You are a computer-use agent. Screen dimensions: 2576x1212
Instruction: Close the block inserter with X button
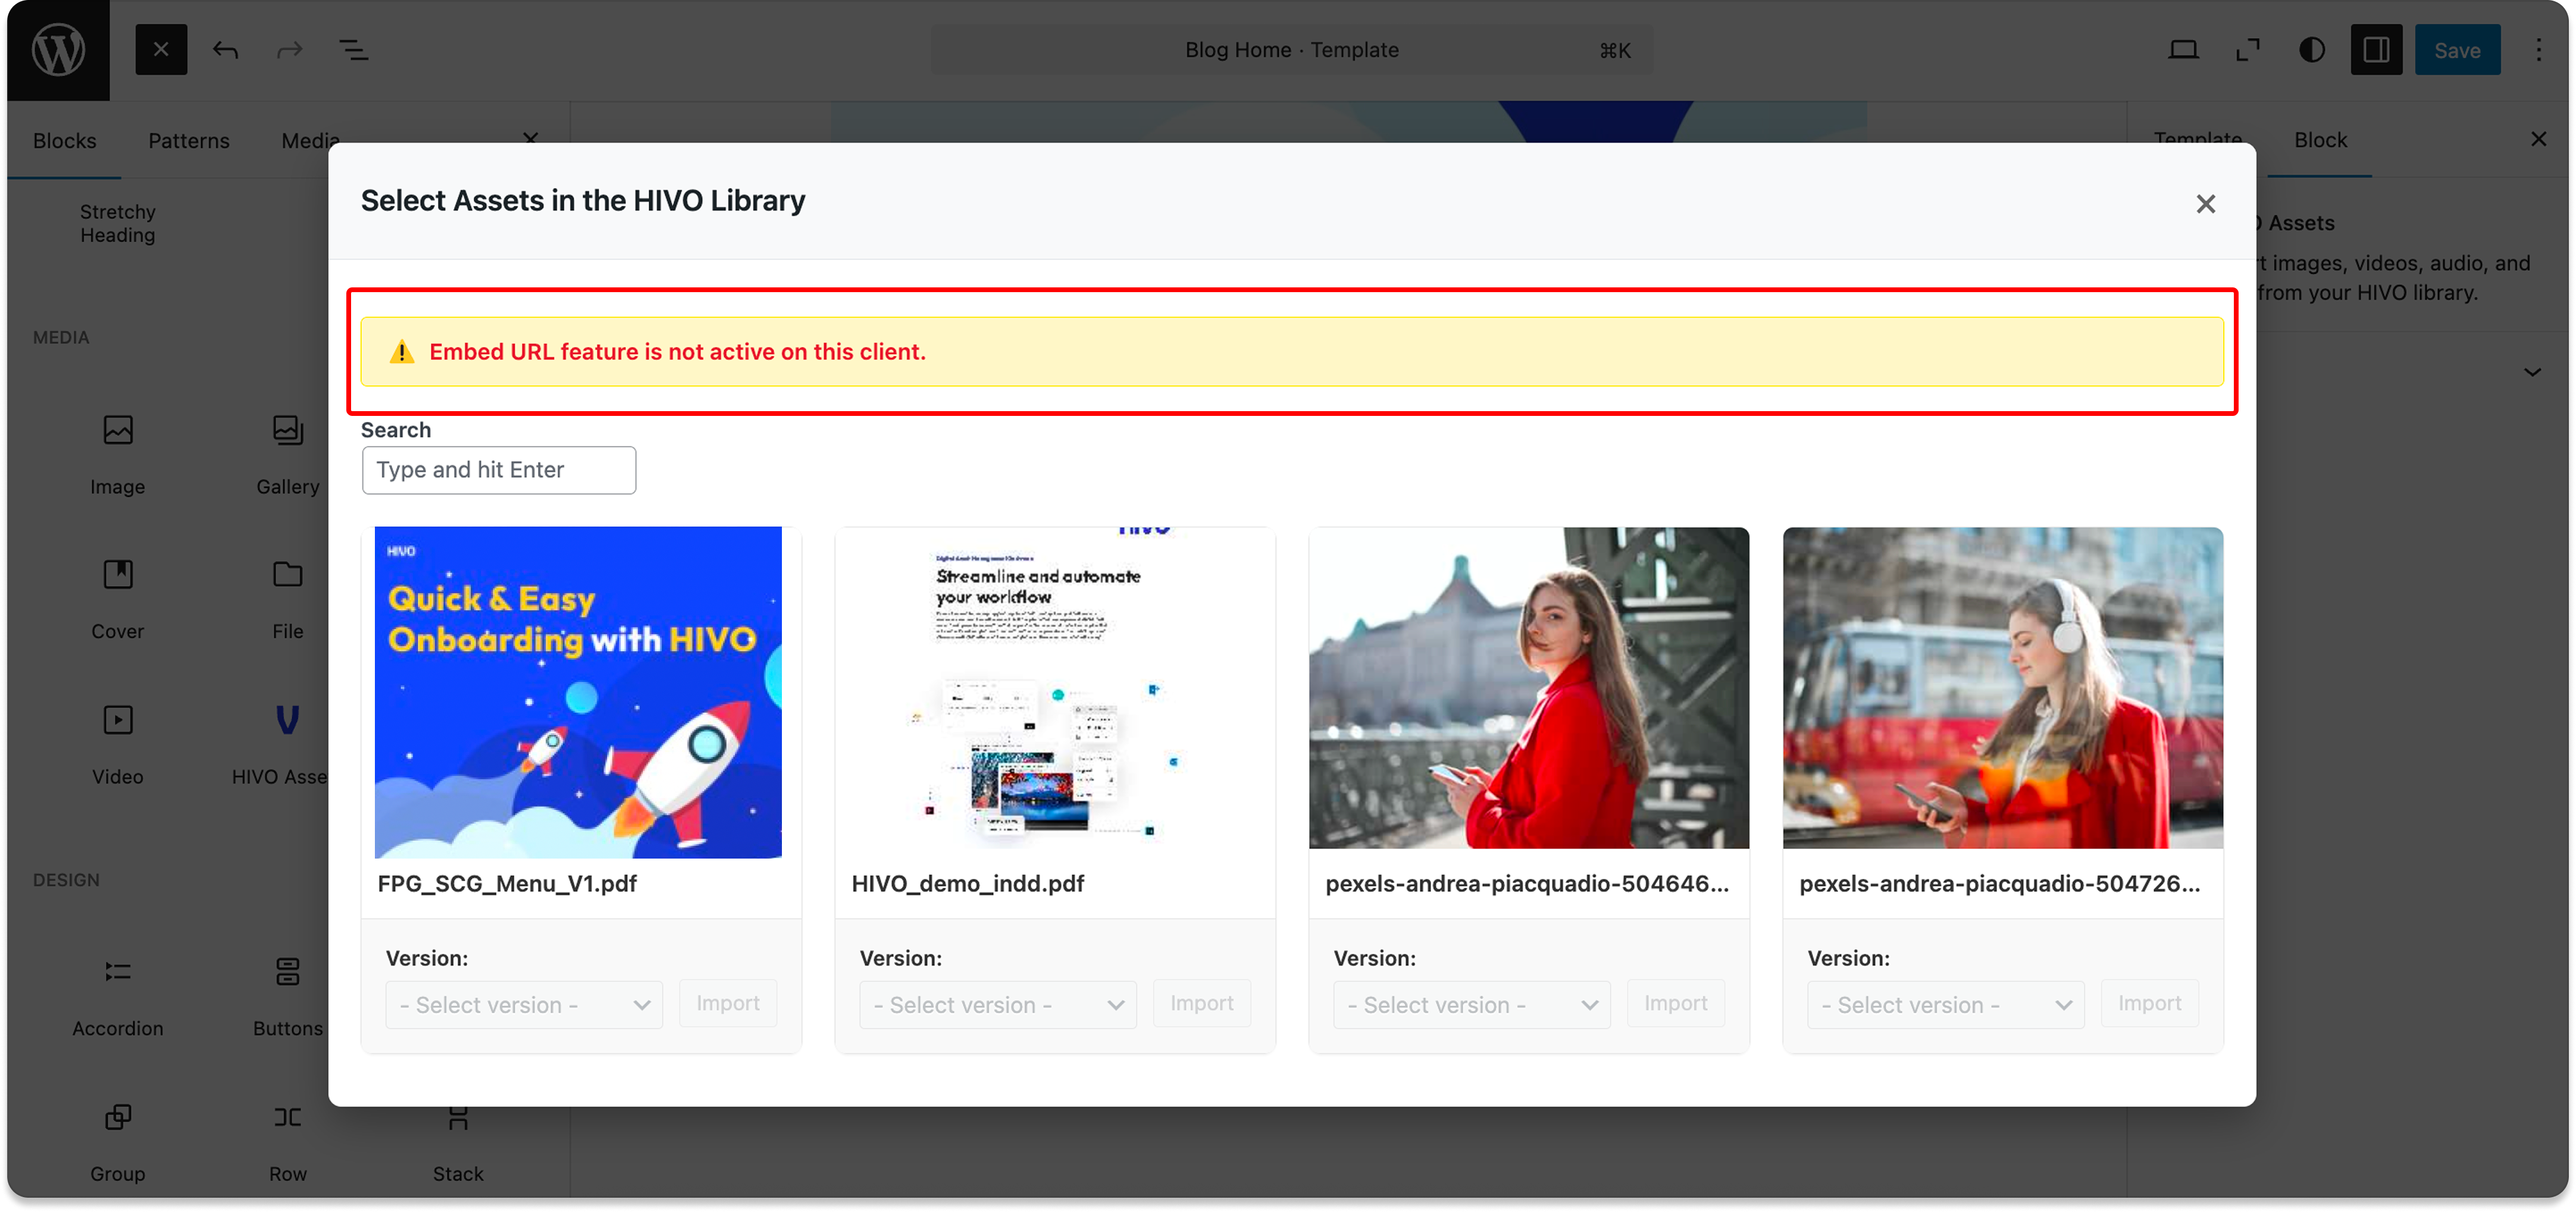(x=161, y=50)
